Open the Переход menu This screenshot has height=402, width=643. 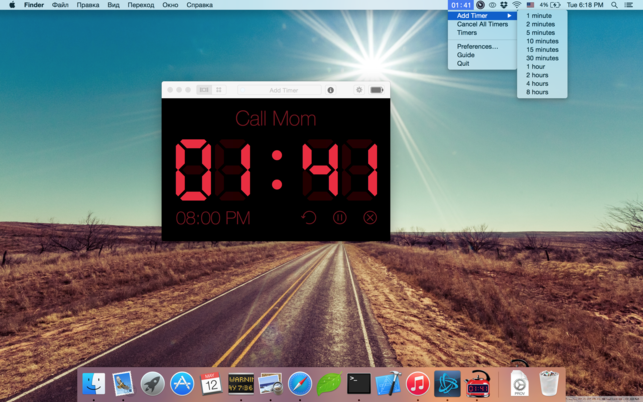tap(141, 5)
